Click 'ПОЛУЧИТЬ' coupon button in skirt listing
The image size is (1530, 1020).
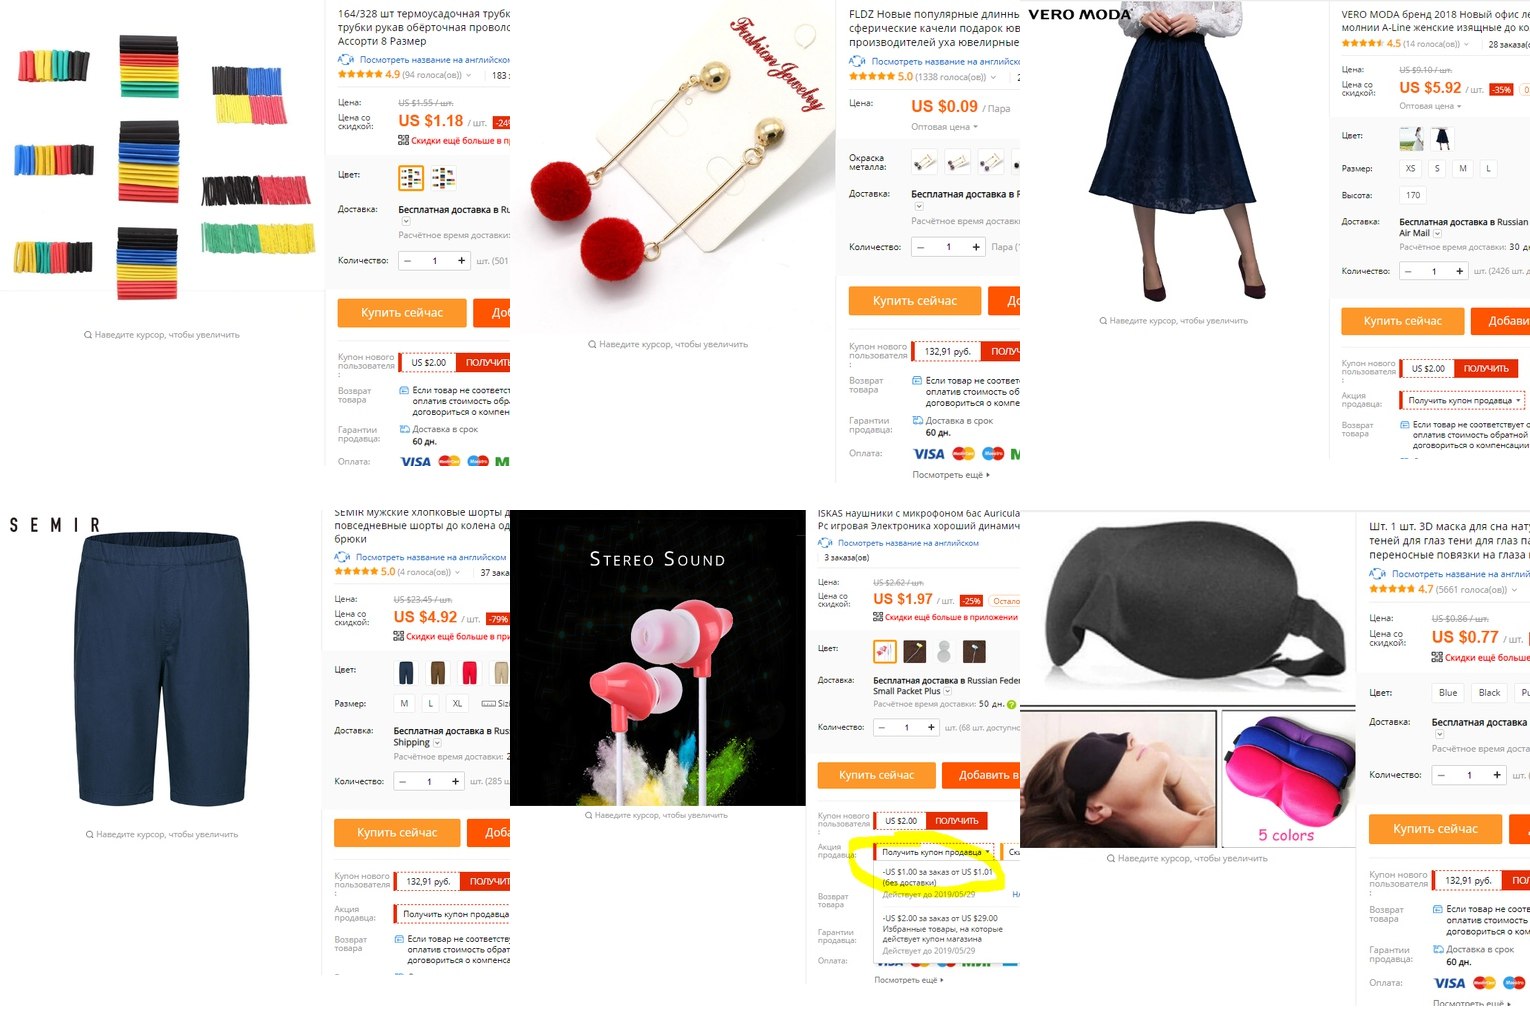click(1485, 368)
